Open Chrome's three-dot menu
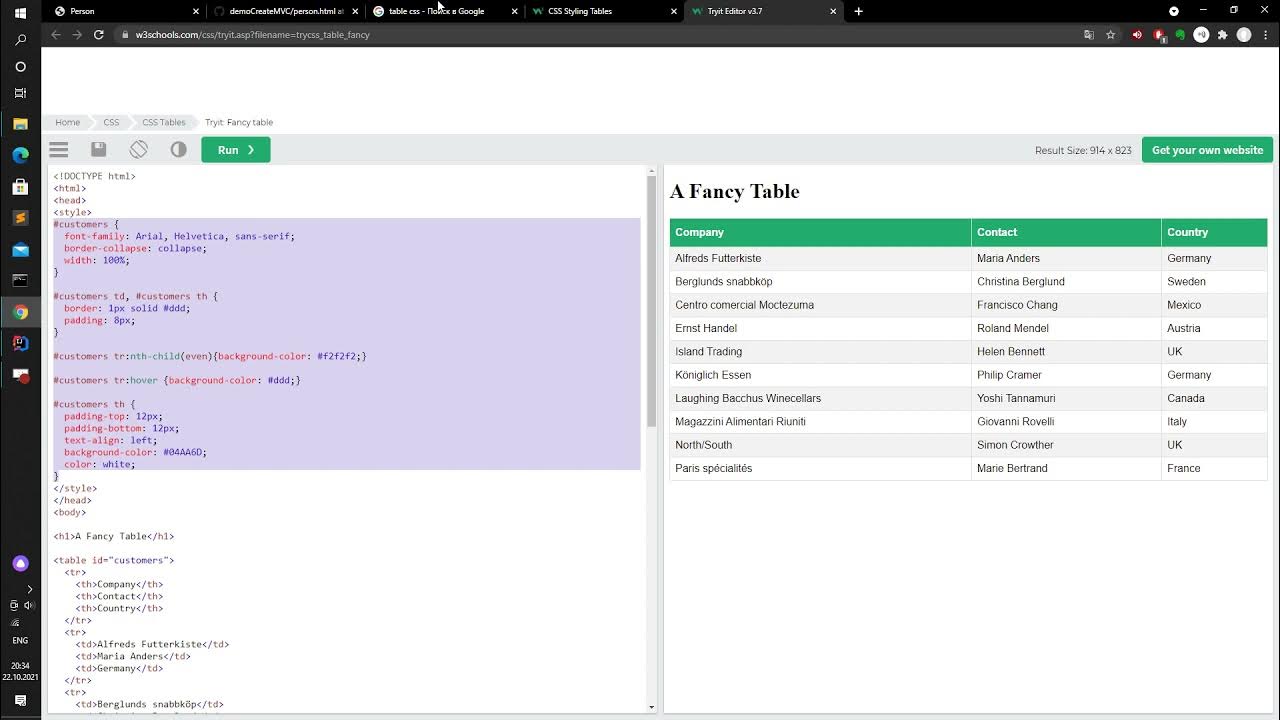The width and height of the screenshot is (1280, 720). [1265, 35]
